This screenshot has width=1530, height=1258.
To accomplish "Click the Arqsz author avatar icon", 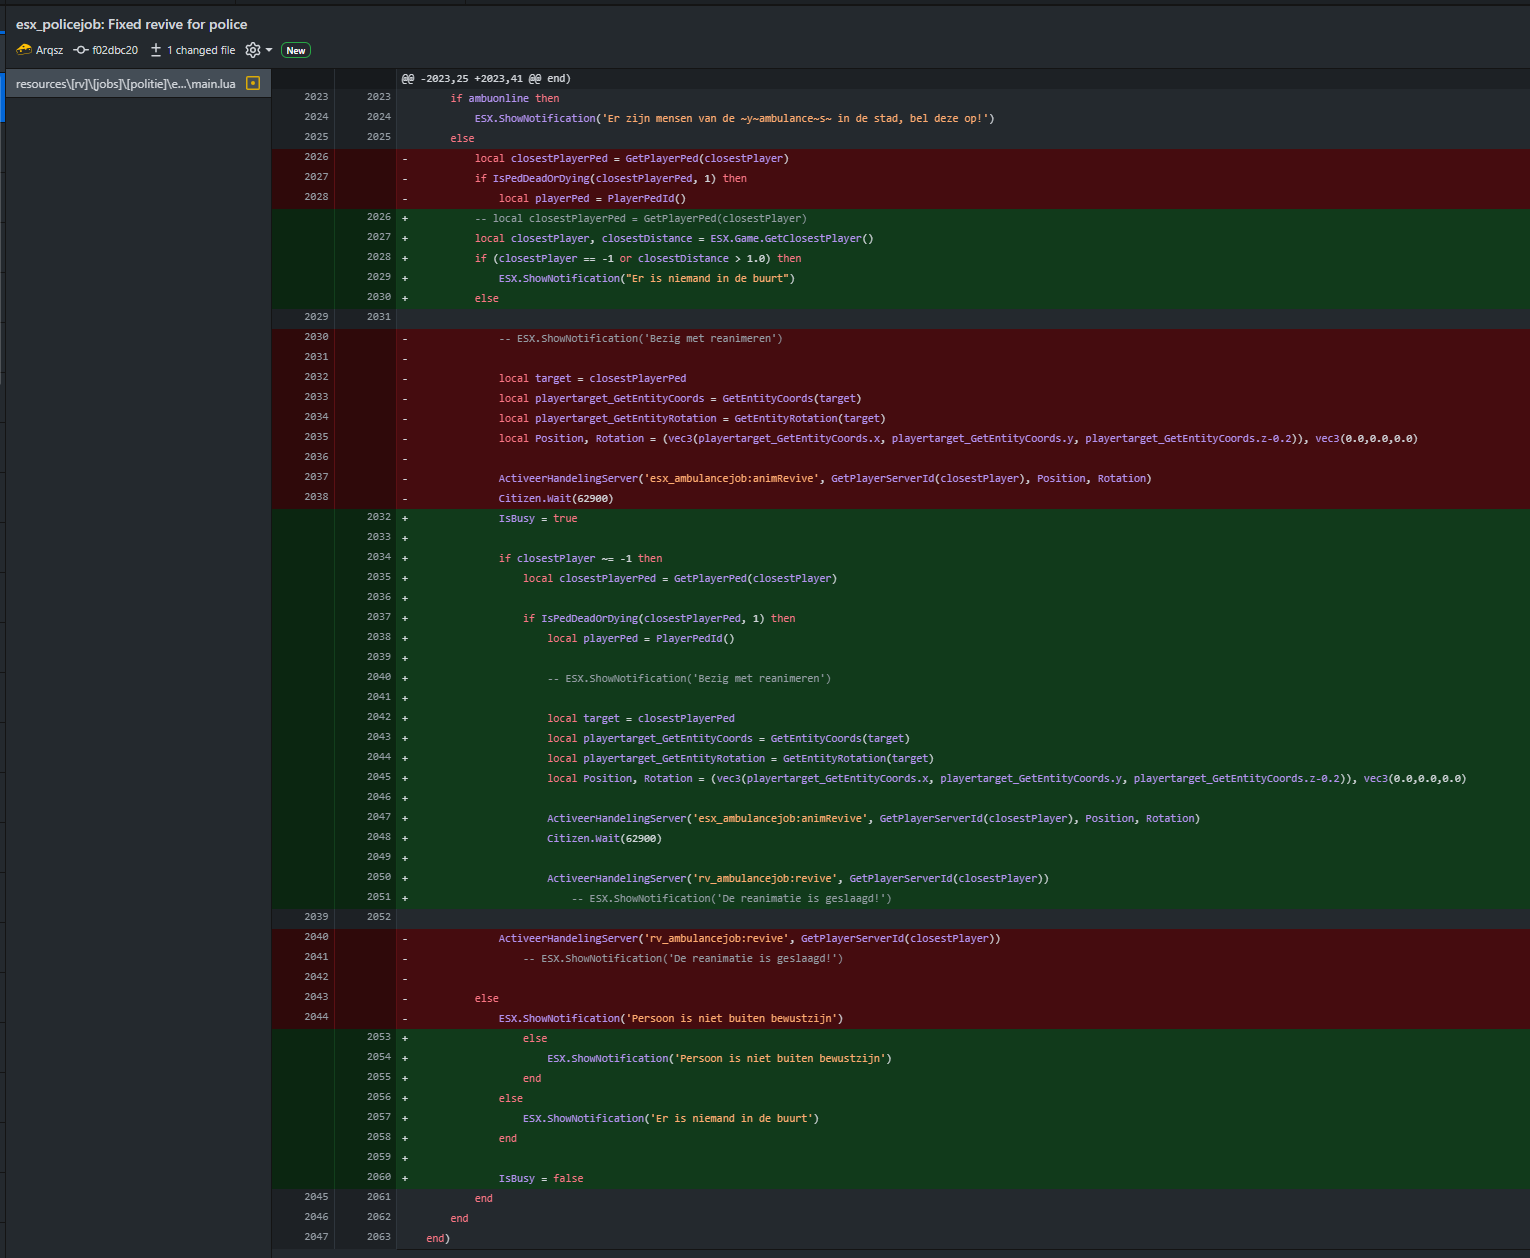I will [x=24, y=50].
